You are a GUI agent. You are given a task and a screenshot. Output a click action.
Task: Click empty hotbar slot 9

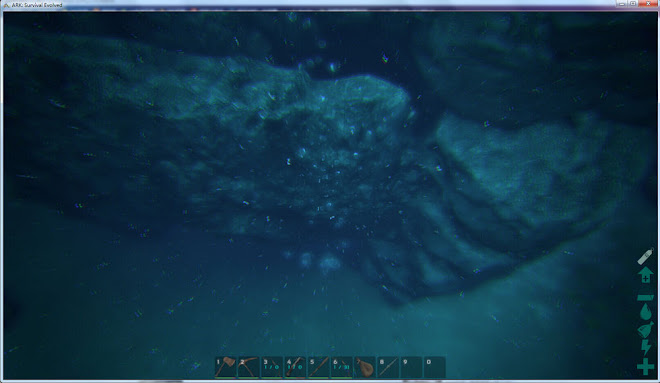click(x=411, y=367)
